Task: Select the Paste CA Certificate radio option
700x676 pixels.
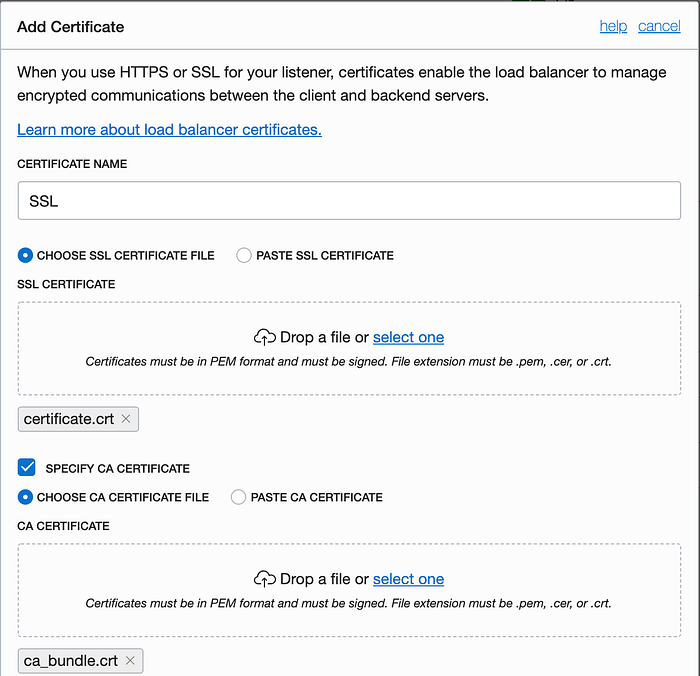Action: tap(238, 497)
